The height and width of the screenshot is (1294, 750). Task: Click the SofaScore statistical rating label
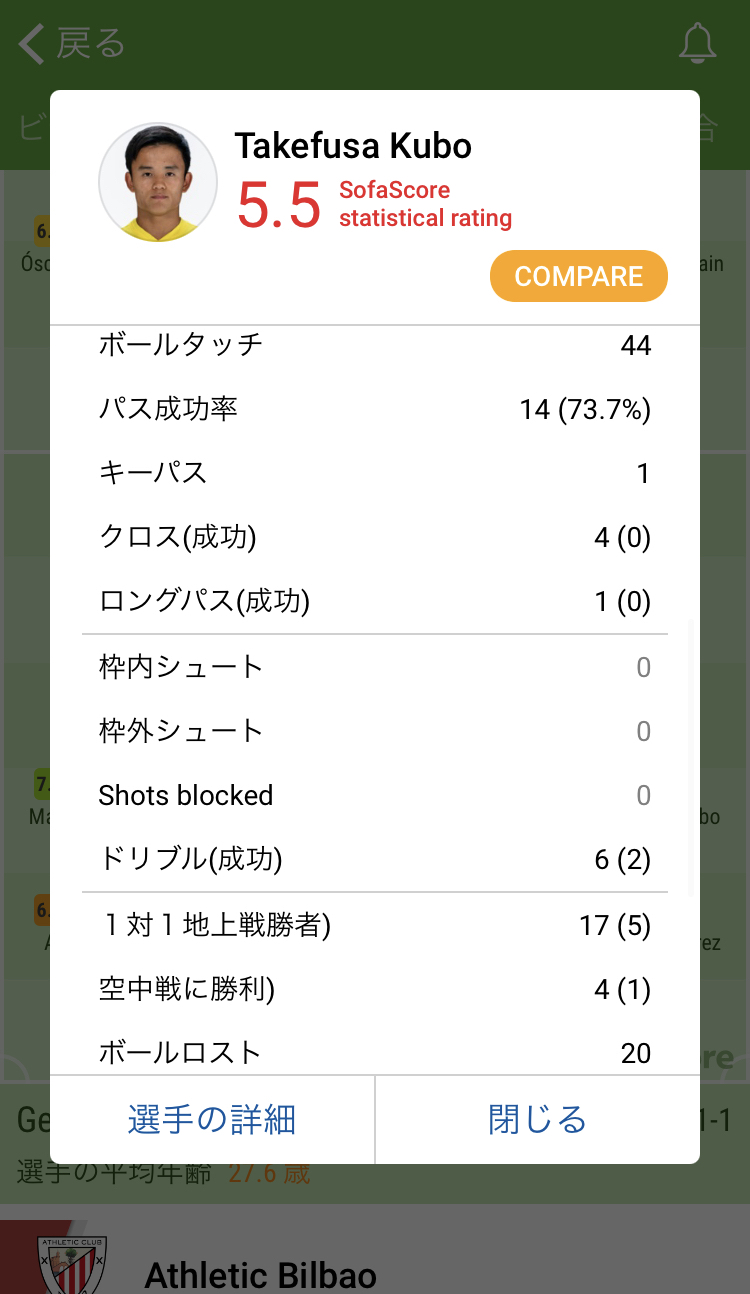click(x=425, y=204)
